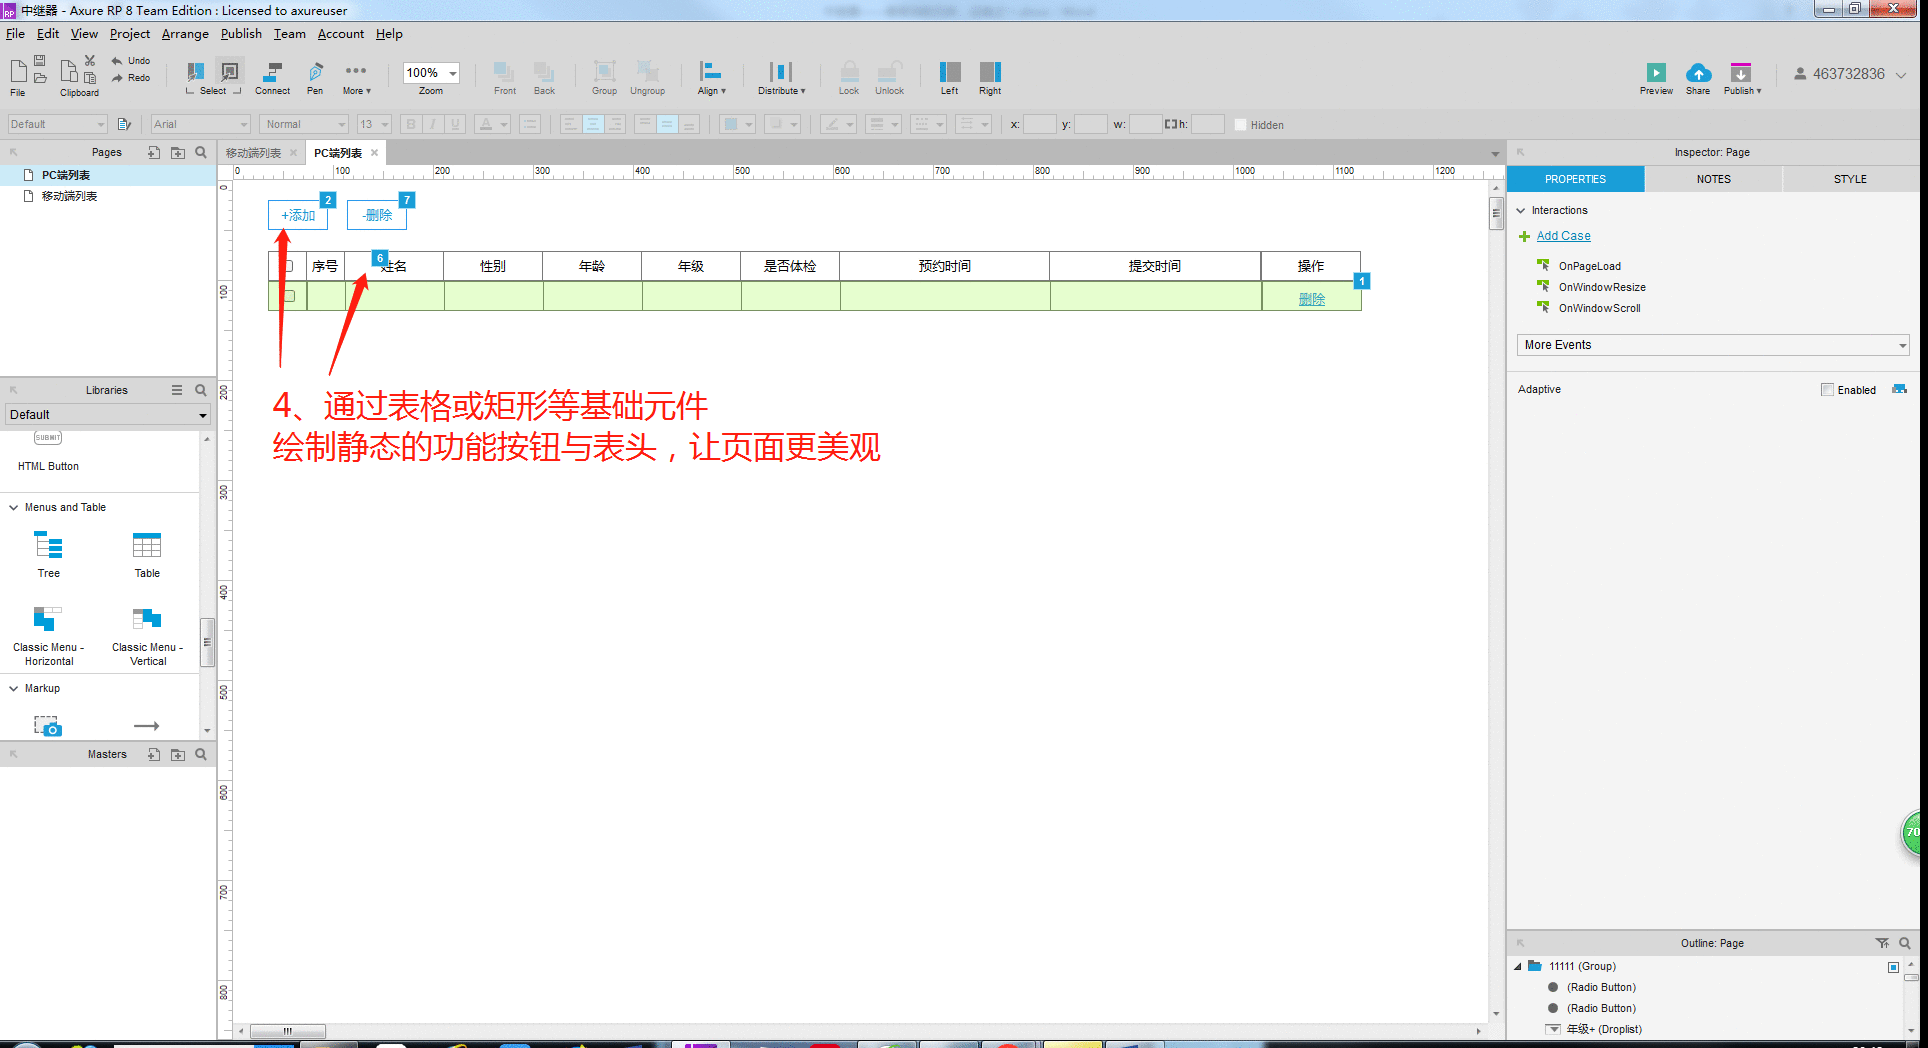Select the OnWindowScroll event
The width and height of the screenshot is (1928, 1048).
1599,308
